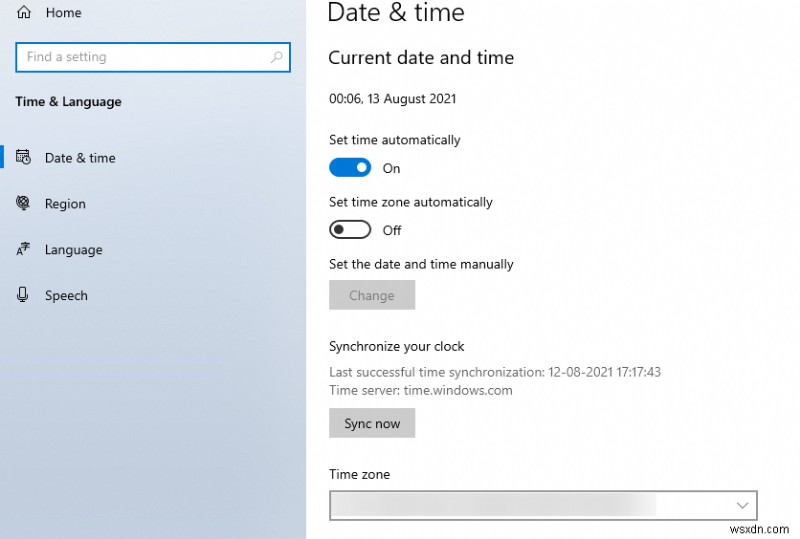Click the Time server: time.windows.com text

click(421, 390)
